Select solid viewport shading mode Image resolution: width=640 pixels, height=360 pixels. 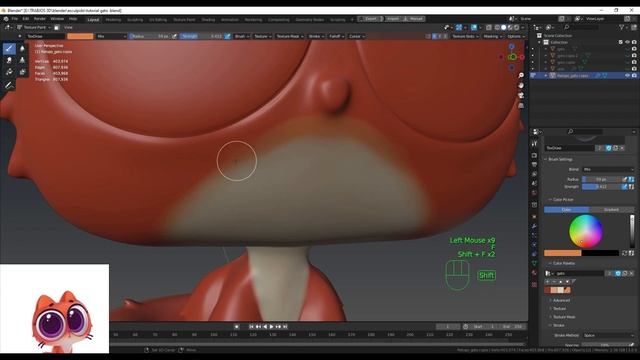coord(504,27)
